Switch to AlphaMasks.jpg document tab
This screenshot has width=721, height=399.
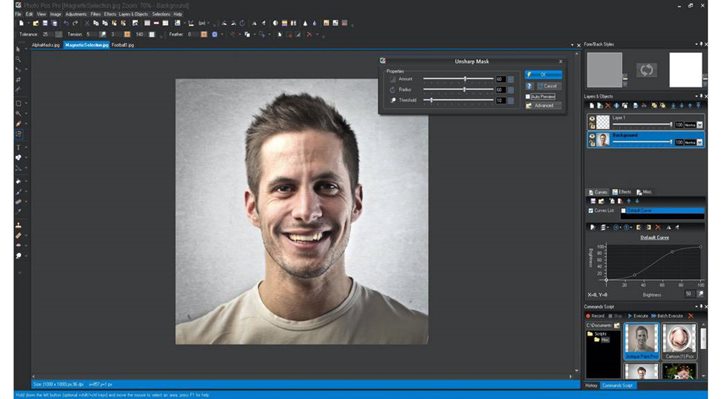pos(46,45)
